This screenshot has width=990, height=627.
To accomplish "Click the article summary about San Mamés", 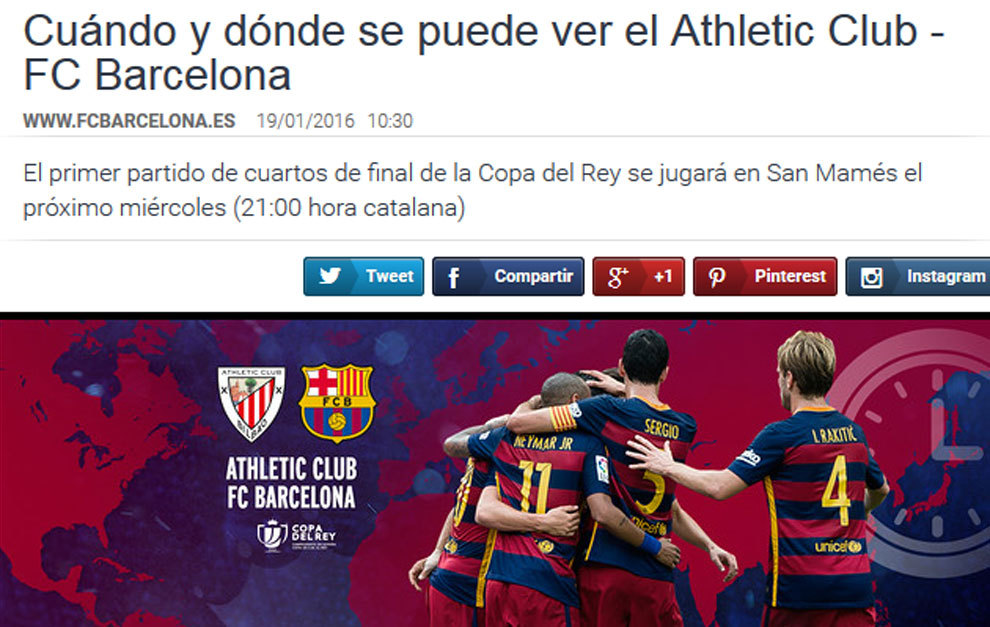I will (473, 190).
